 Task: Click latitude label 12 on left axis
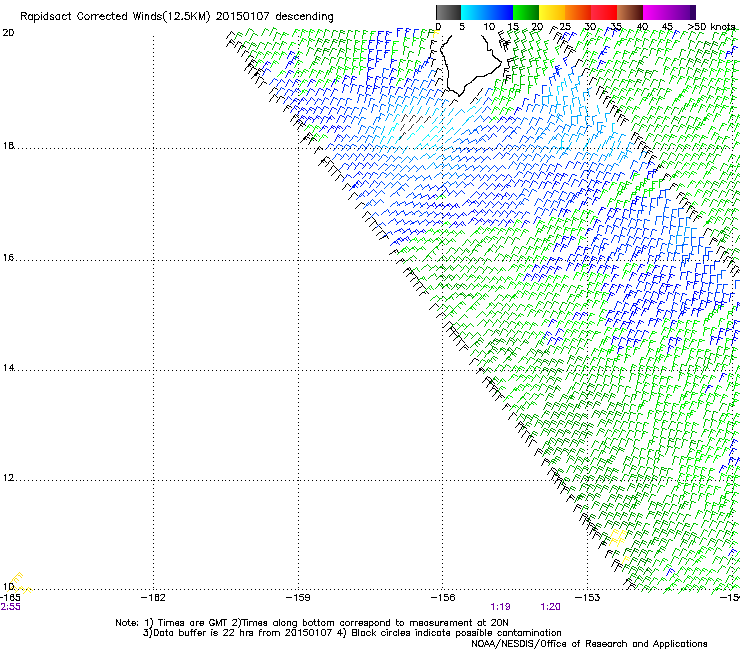point(8,478)
